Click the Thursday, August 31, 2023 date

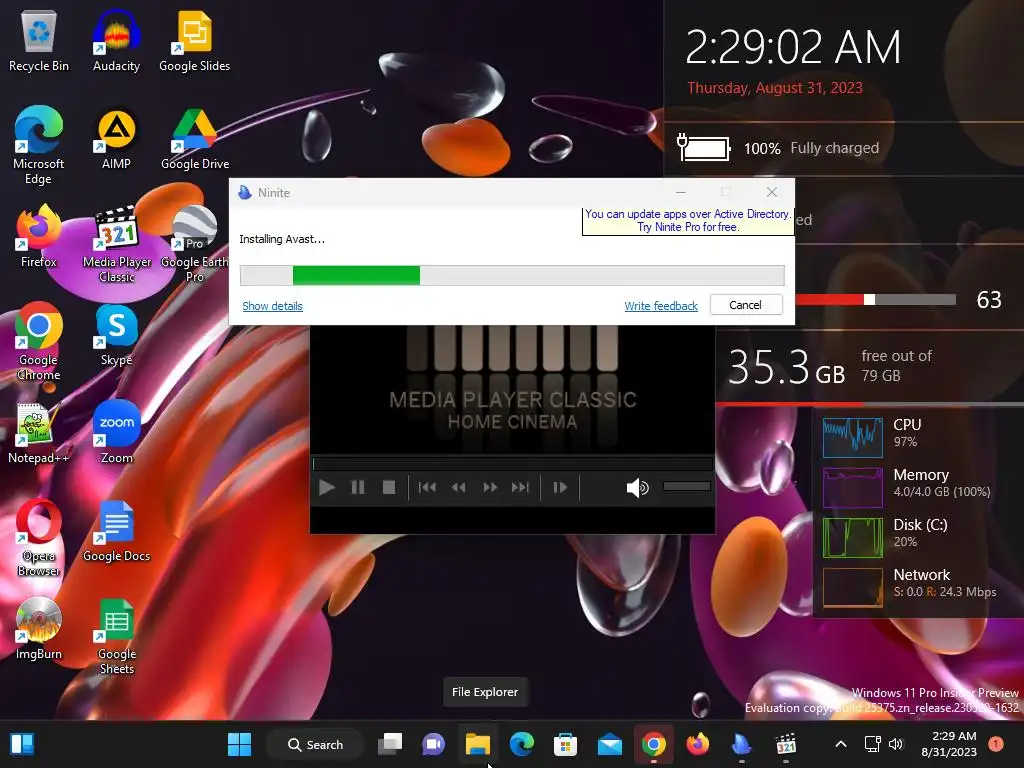point(775,88)
